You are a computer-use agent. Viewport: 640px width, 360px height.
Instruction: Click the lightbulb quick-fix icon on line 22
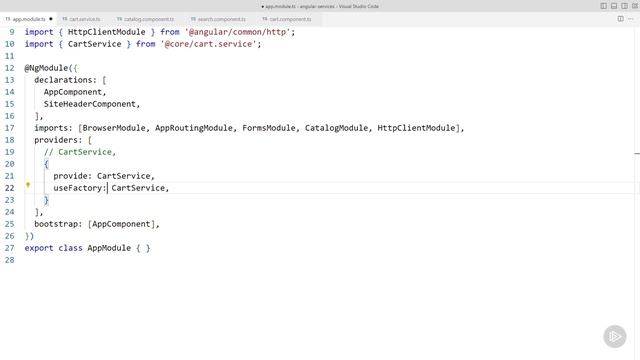28,185
